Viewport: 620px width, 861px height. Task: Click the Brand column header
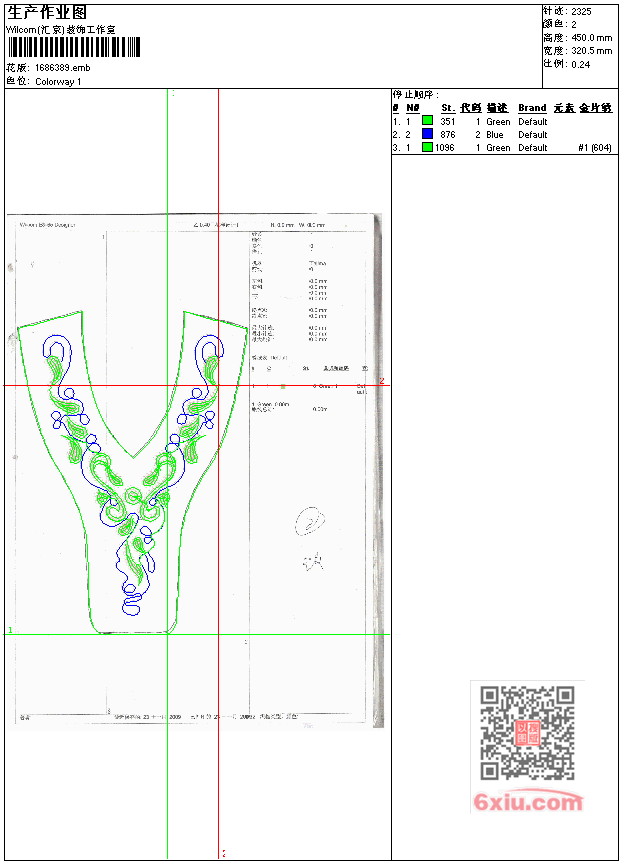[532, 108]
